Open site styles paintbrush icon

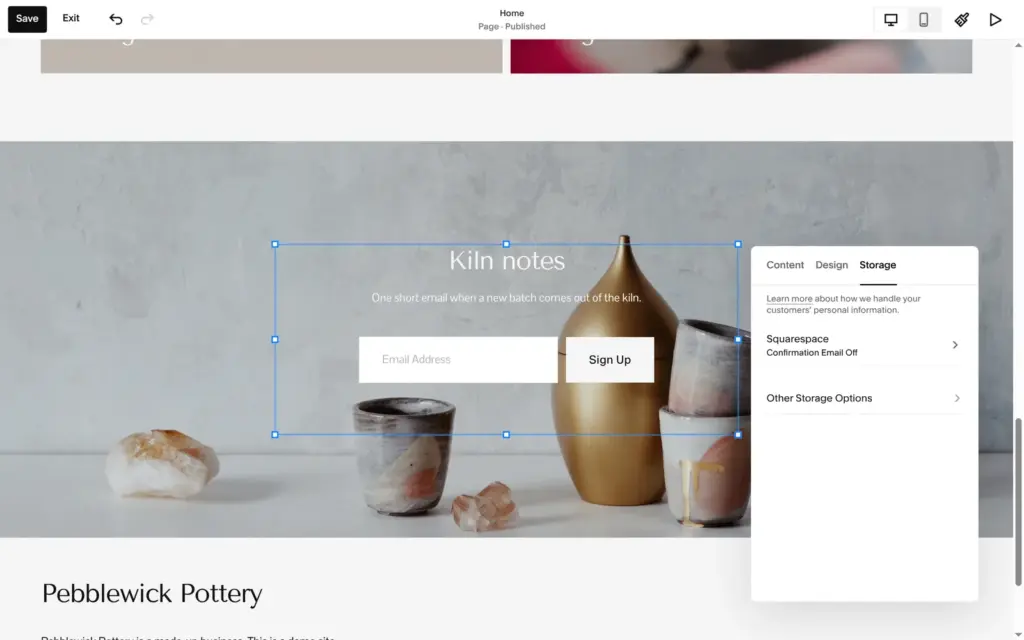point(961,19)
